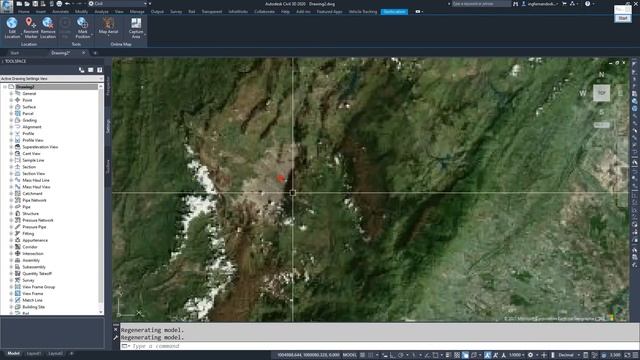Toggle ortho mode in status bar

tap(393, 355)
